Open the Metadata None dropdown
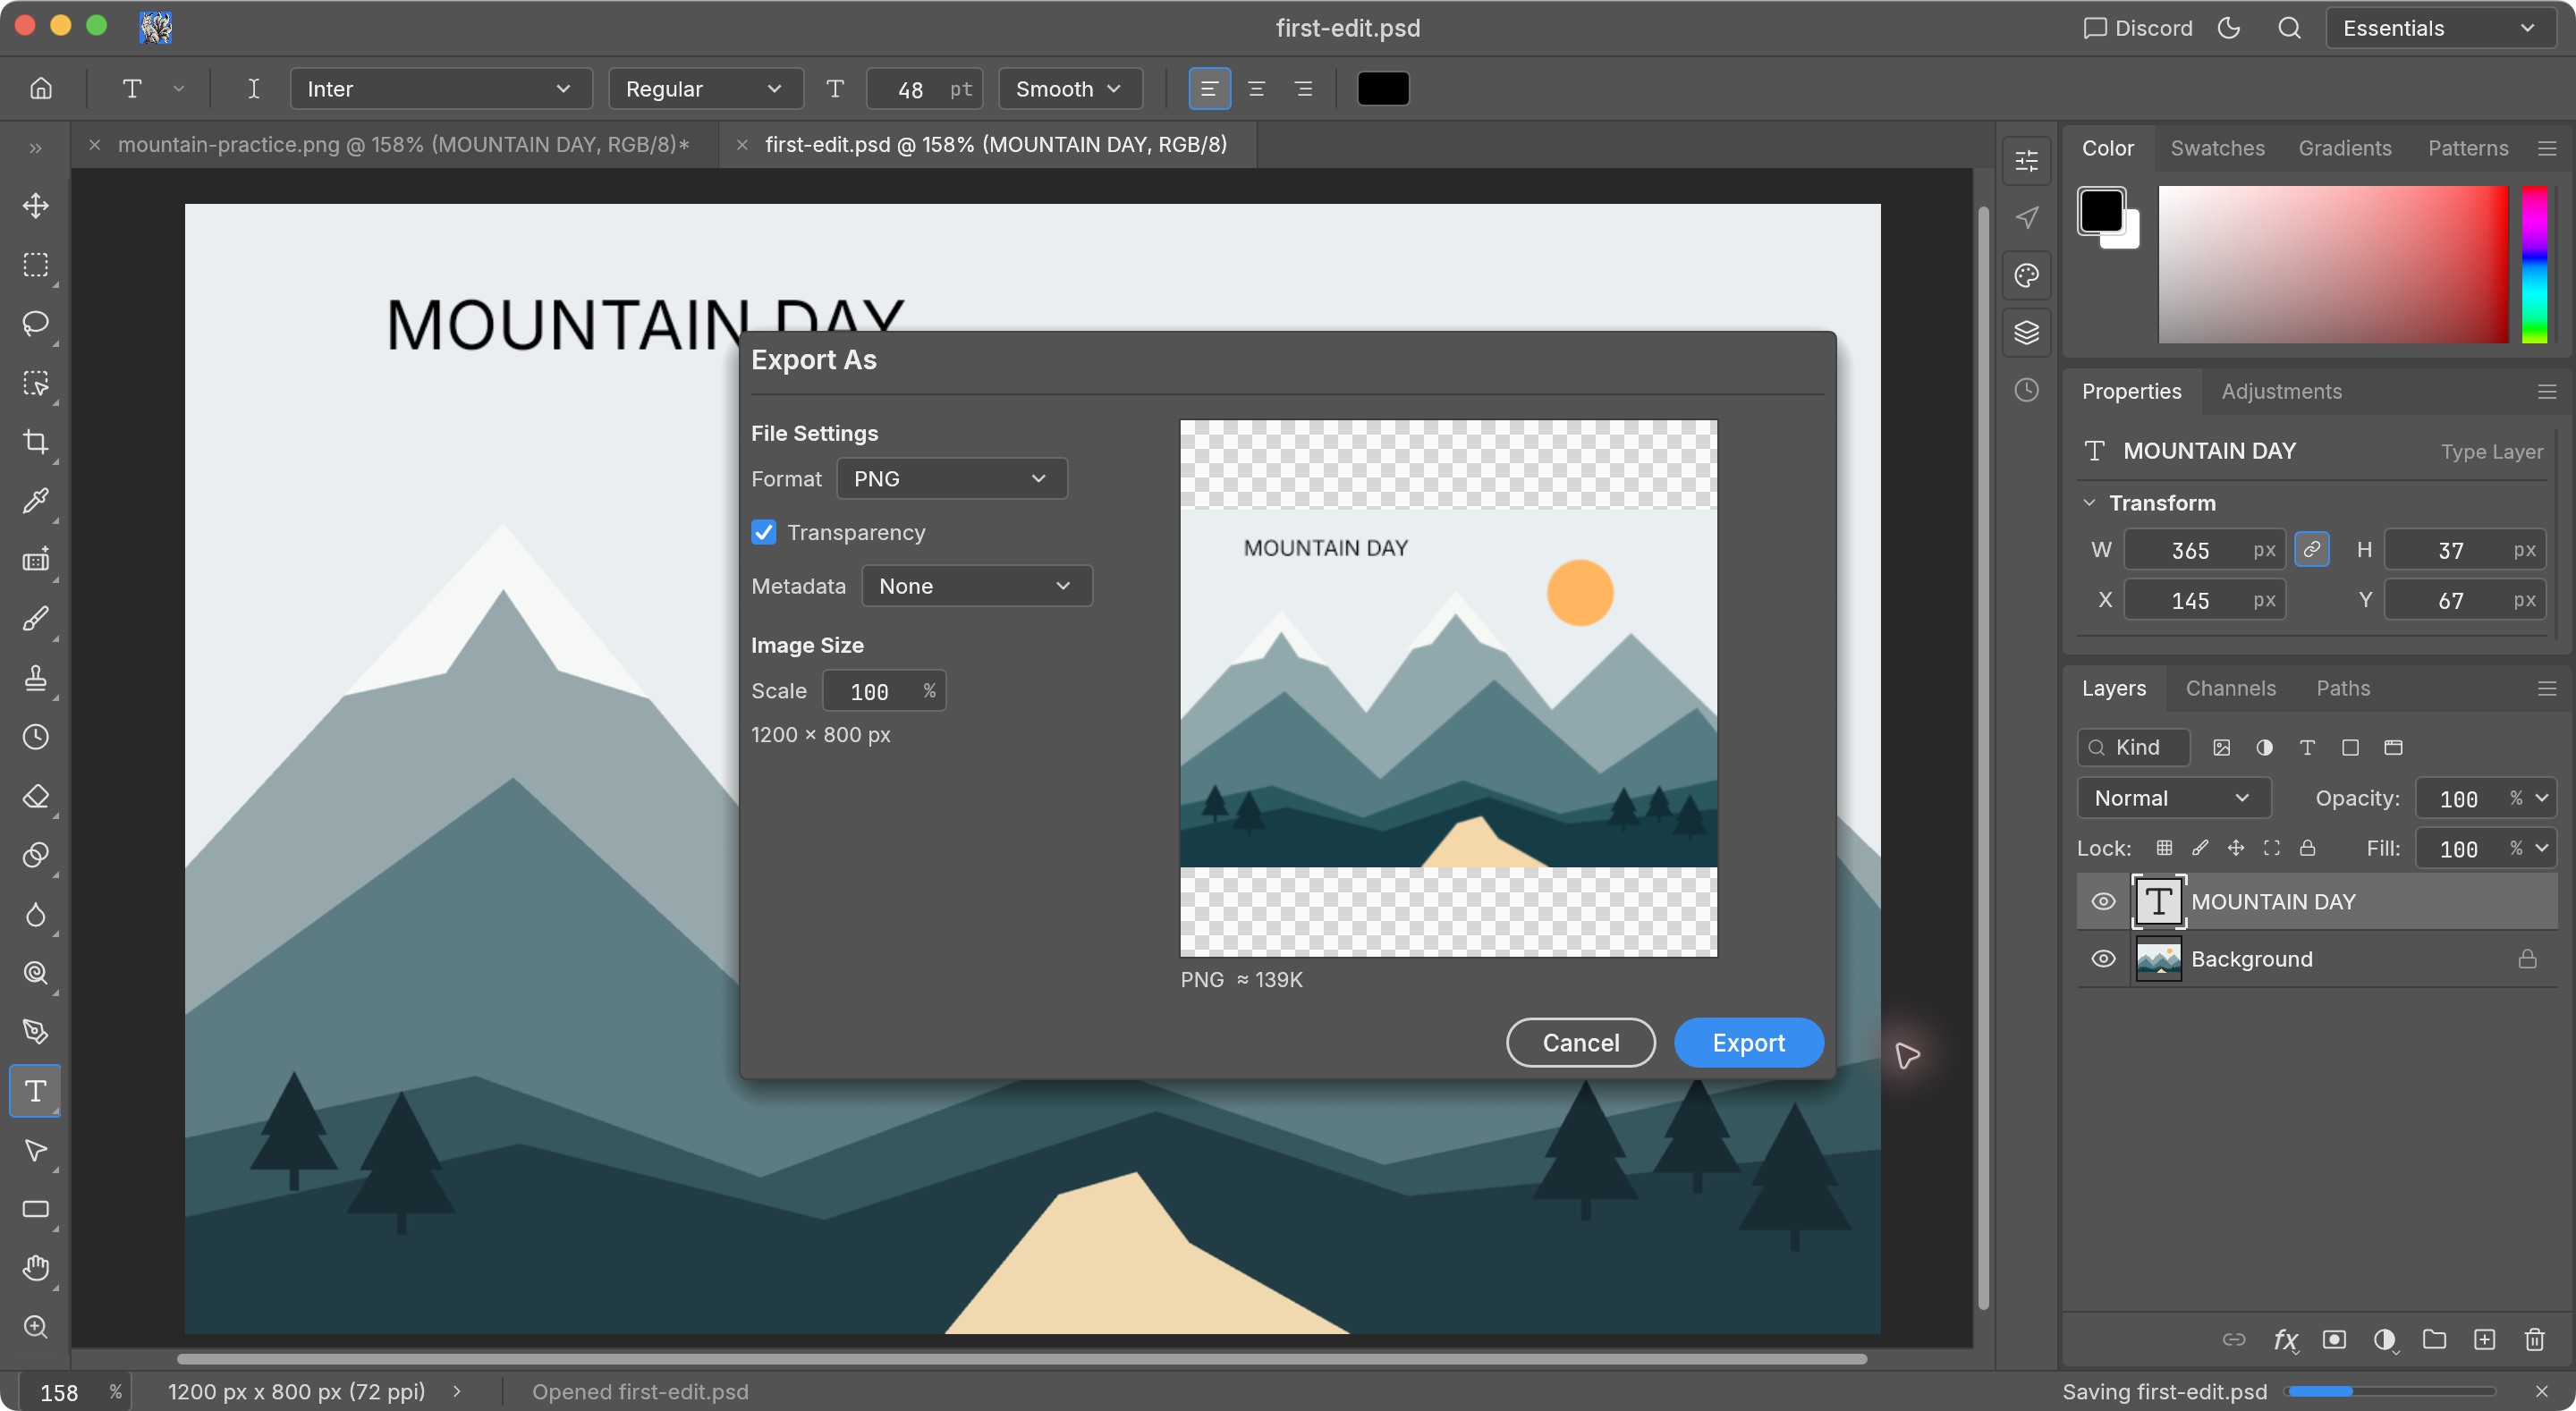 click(x=977, y=586)
